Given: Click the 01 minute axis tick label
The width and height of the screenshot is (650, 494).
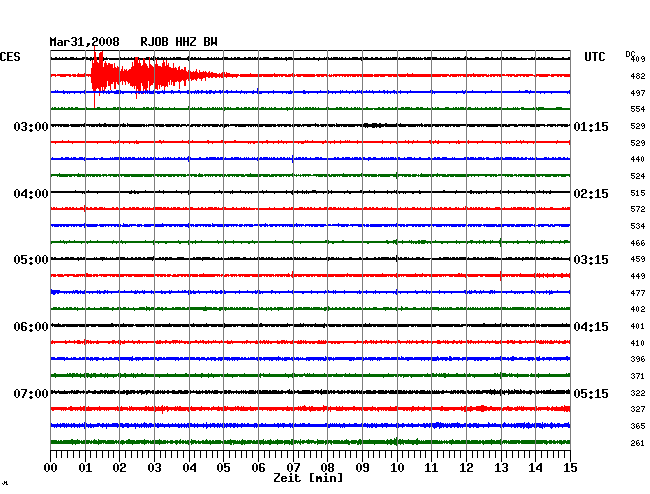Looking at the screenshot, I should point(85,467).
